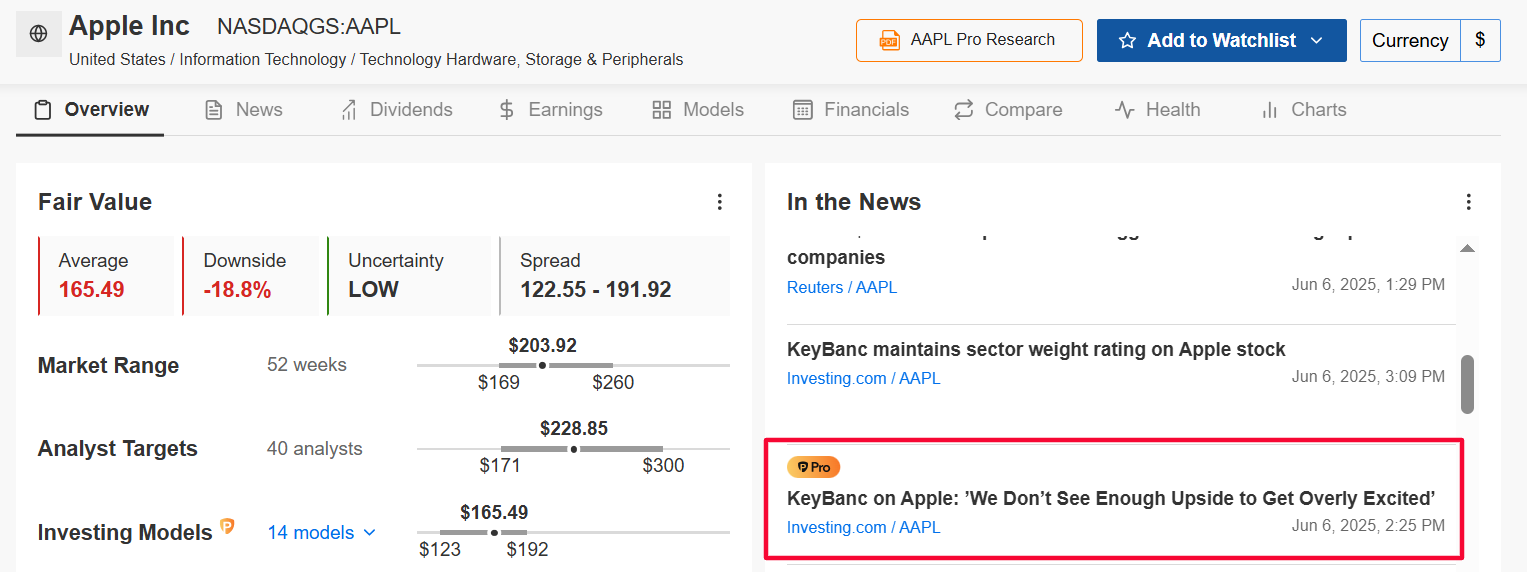
Task: Click the Uncertainty LOW box
Action: click(410, 276)
